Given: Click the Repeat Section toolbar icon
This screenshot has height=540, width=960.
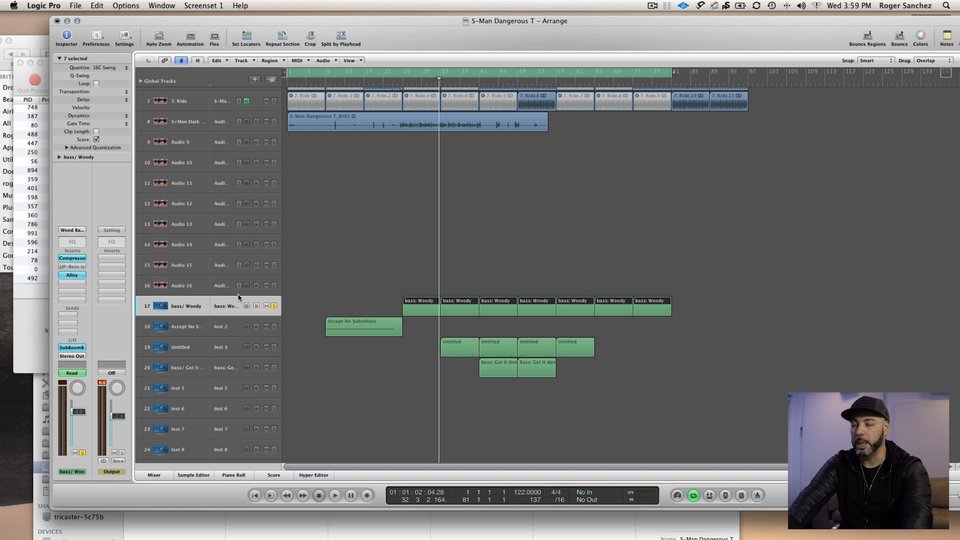Looking at the screenshot, I should 282,38.
